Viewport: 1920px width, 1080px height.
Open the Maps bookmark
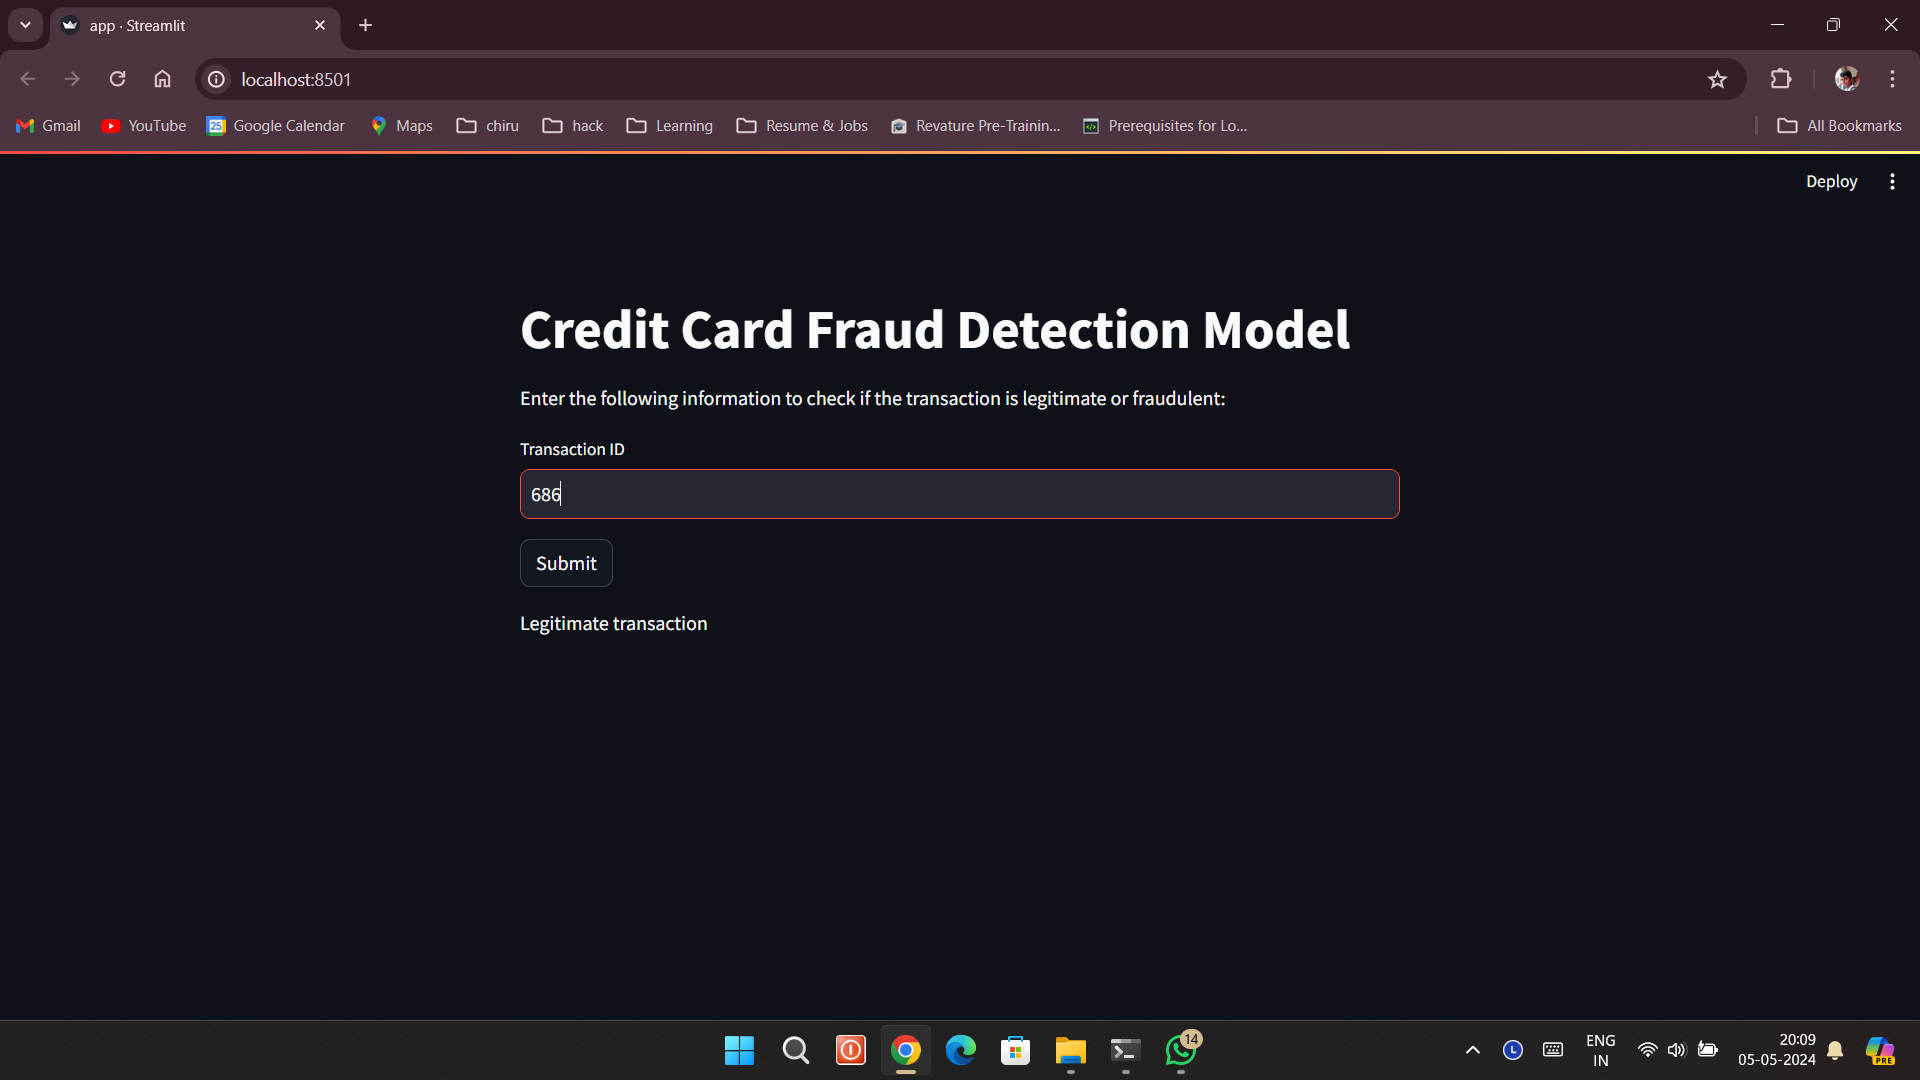click(401, 126)
